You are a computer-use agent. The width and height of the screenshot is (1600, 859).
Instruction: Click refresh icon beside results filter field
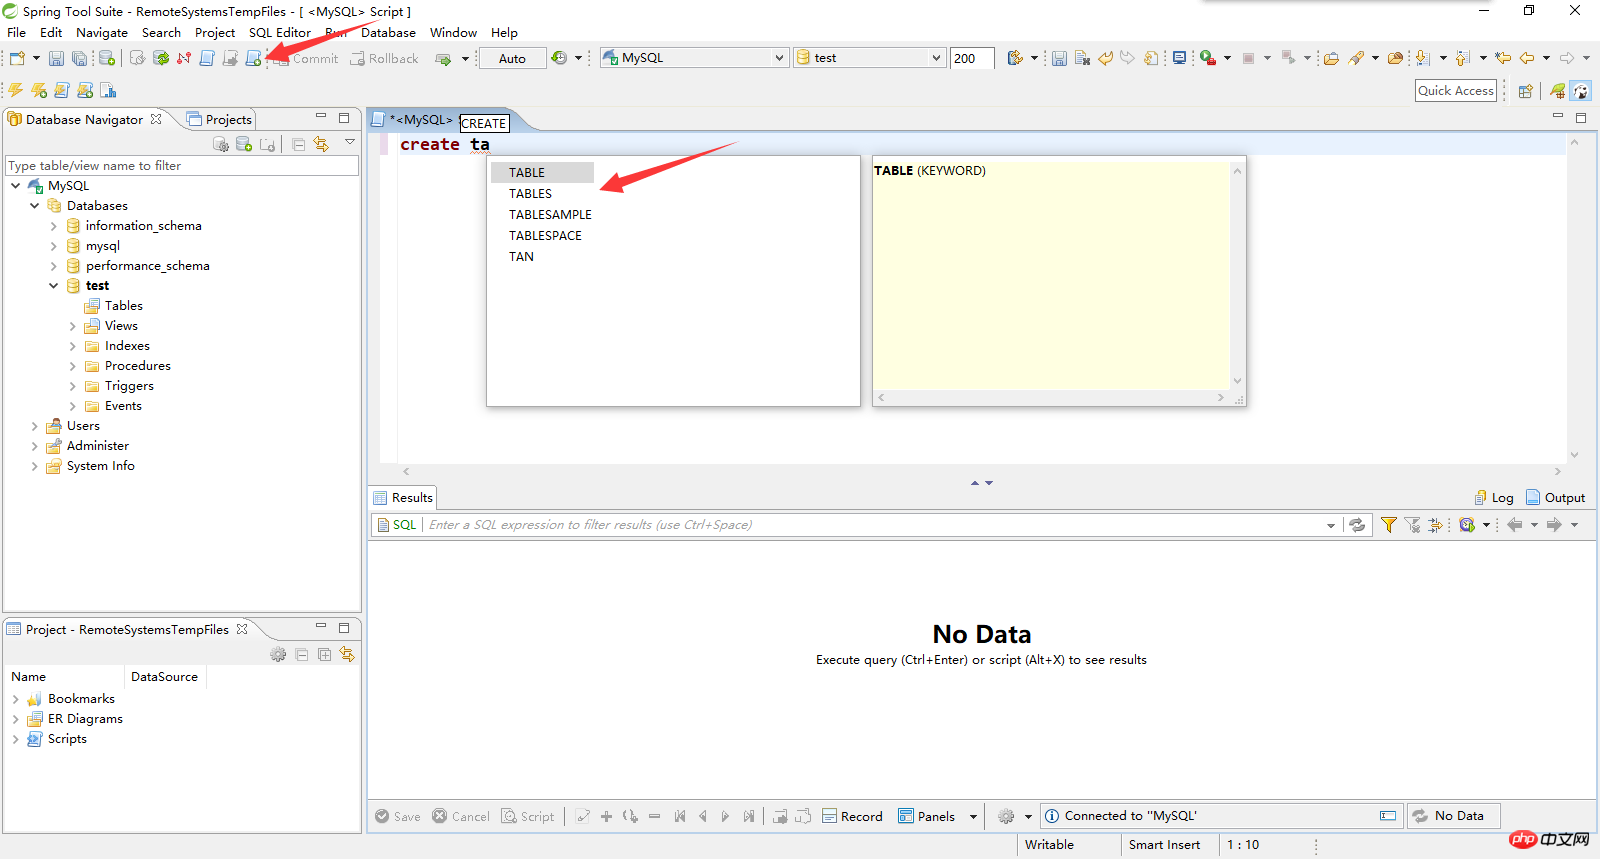click(x=1357, y=525)
